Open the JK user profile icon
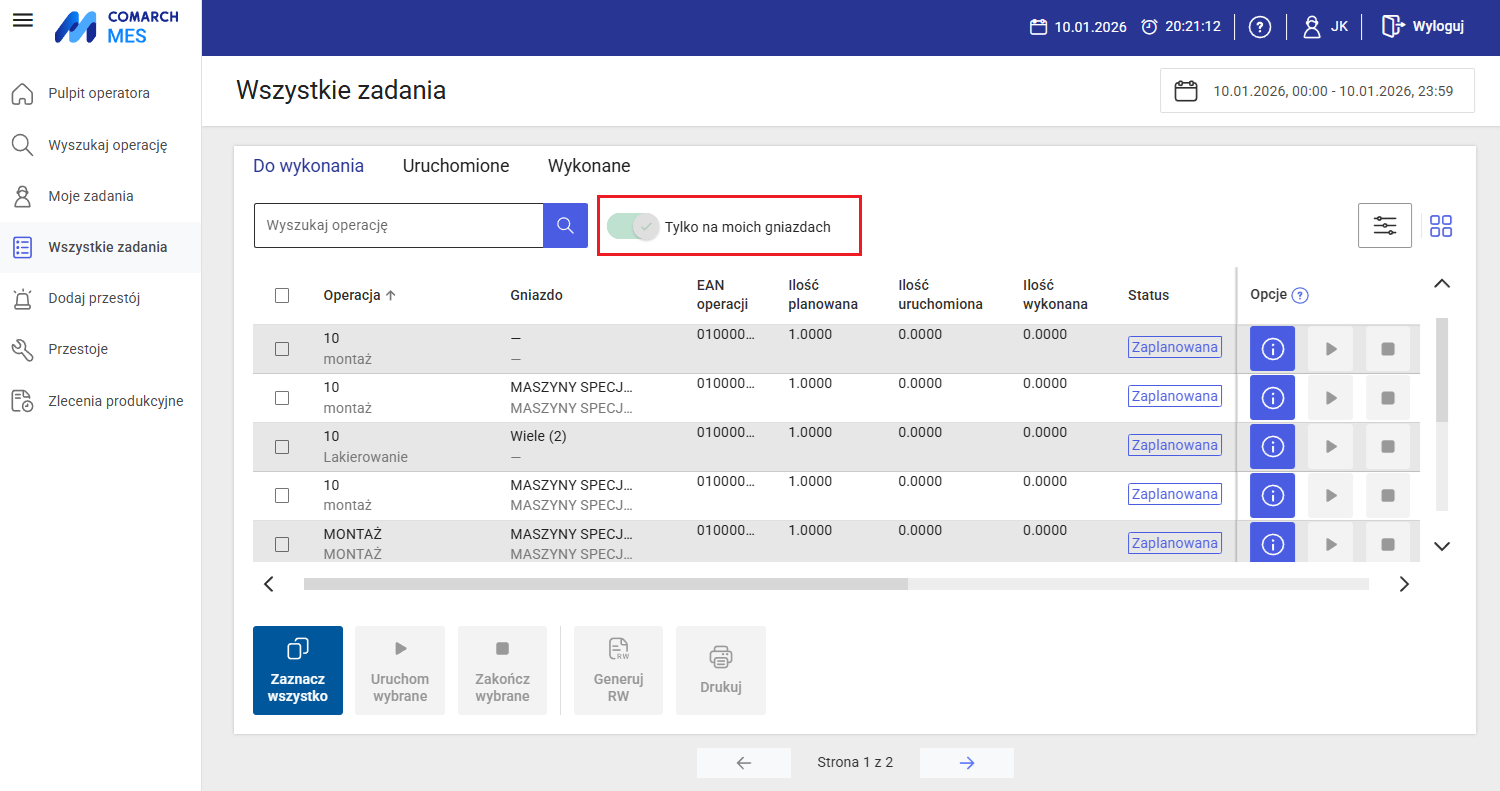Screen dimensions: 1500x791 click(x=1312, y=27)
